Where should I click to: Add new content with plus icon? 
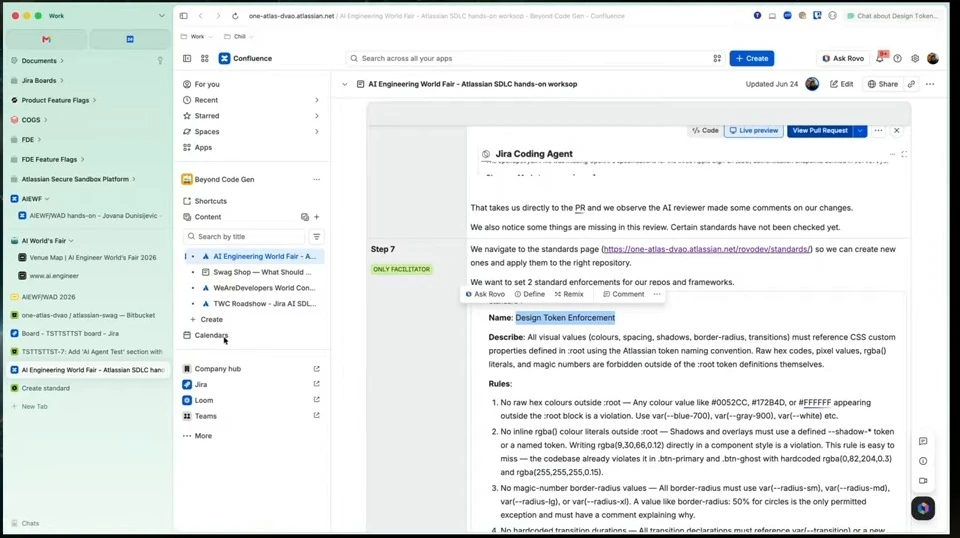coord(317,217)
